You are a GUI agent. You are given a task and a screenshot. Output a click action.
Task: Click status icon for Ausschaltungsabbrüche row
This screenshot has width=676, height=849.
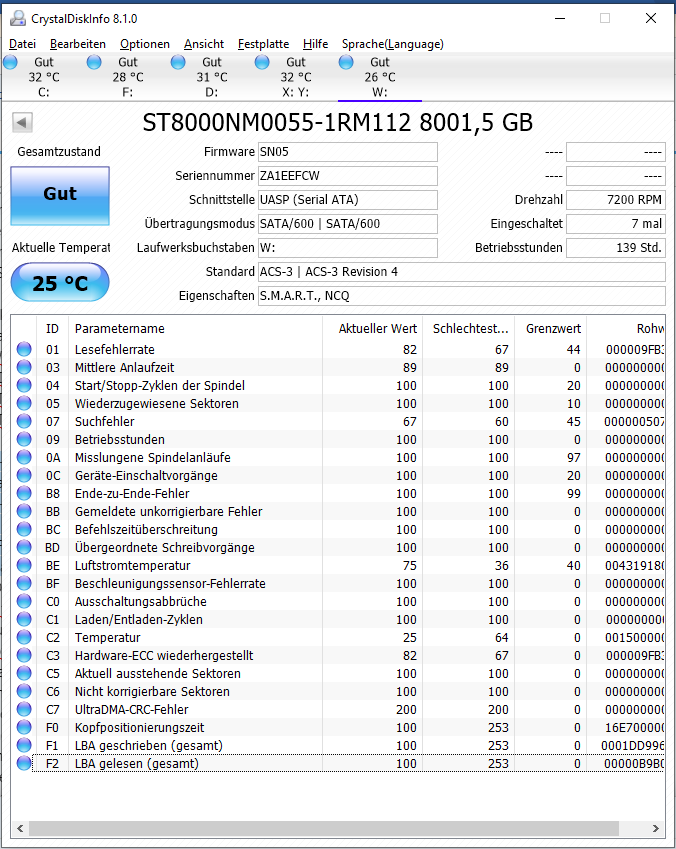click(24, 601)
